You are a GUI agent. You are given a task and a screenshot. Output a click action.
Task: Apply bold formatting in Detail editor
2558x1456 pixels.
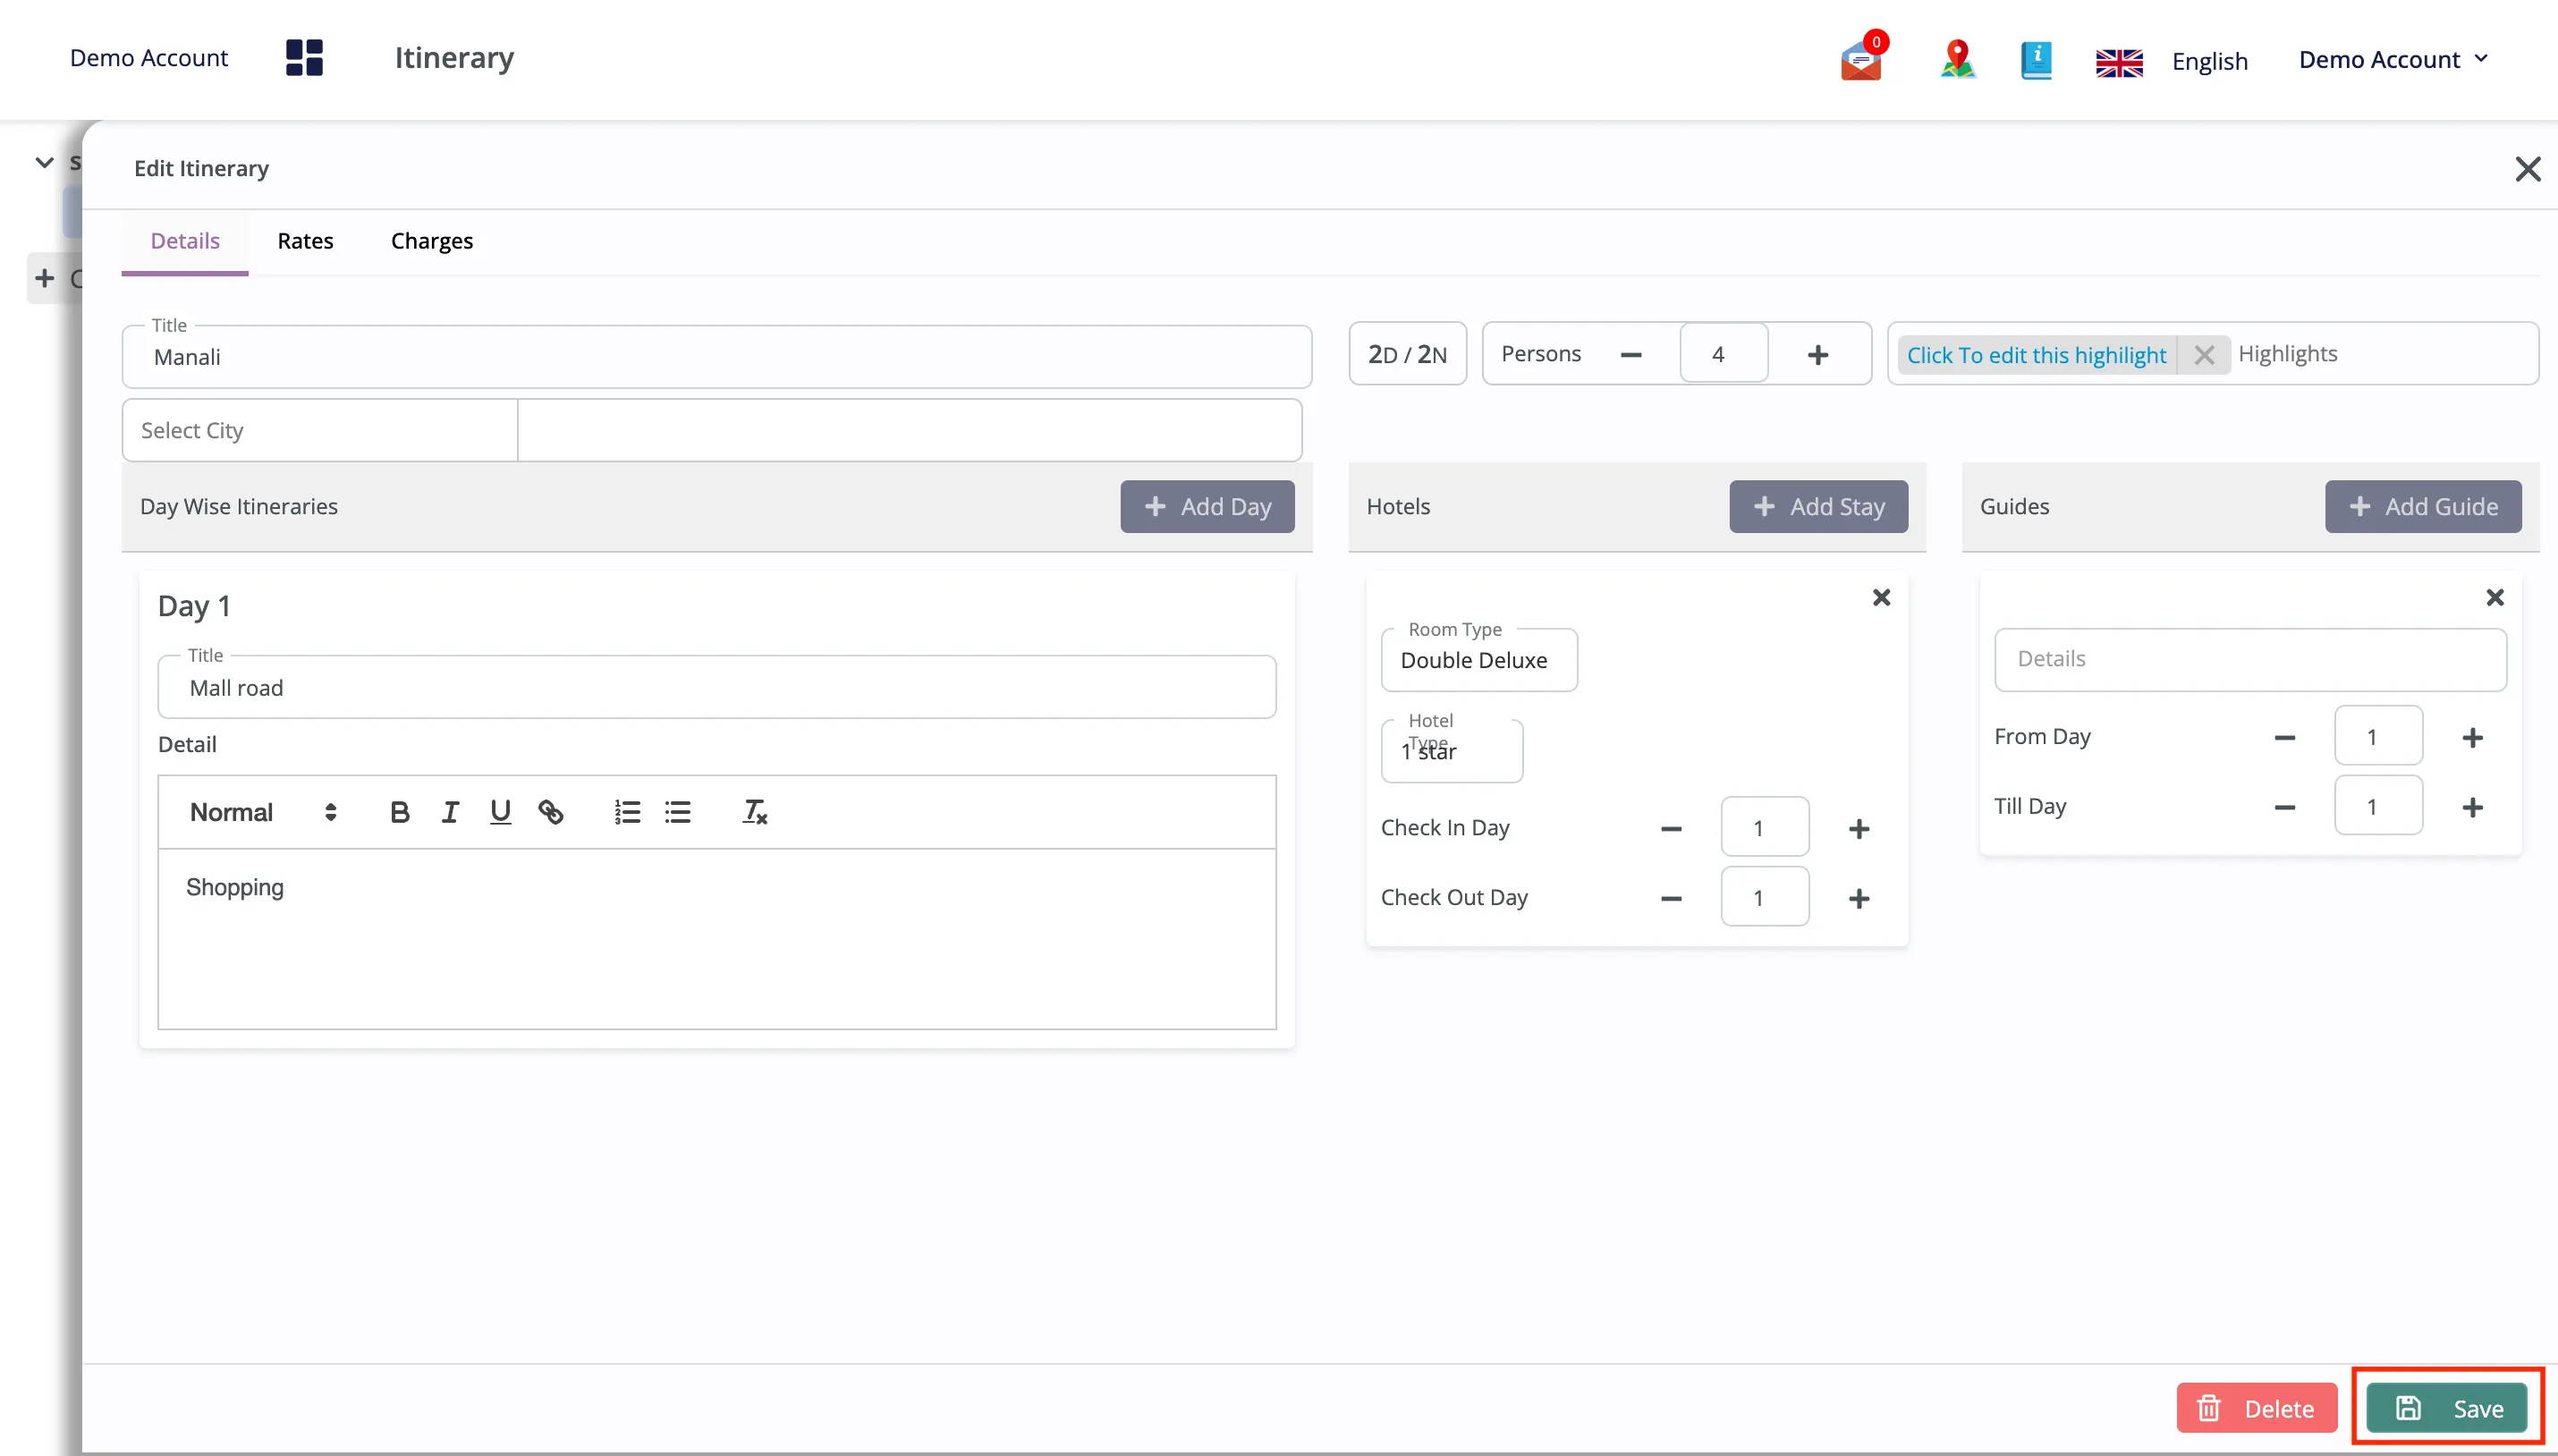tap(399, 812)
